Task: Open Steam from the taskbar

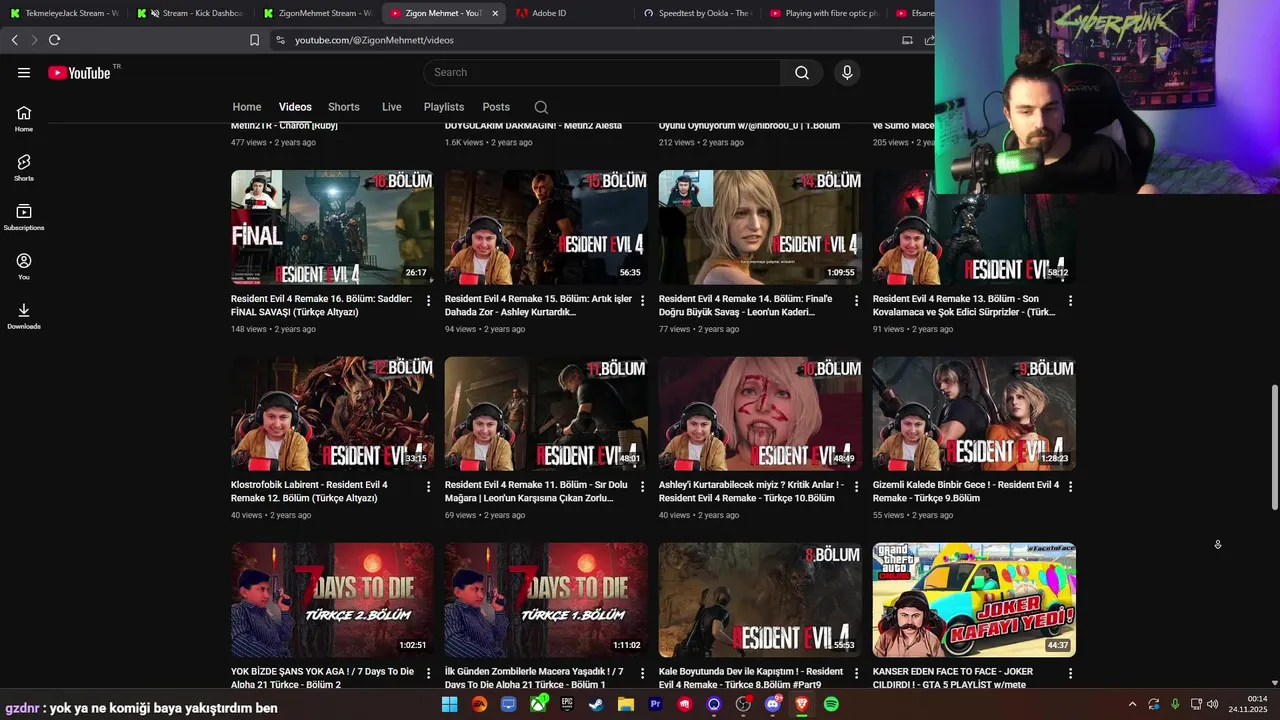Action: coord(596,704)
